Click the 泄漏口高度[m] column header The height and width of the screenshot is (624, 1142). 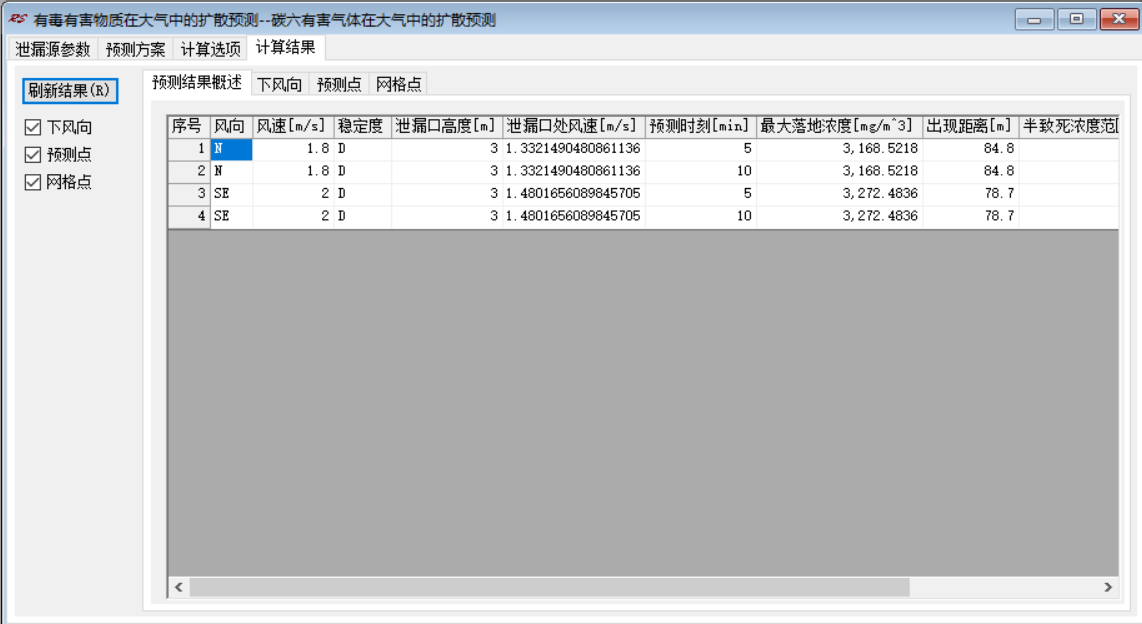446,126
